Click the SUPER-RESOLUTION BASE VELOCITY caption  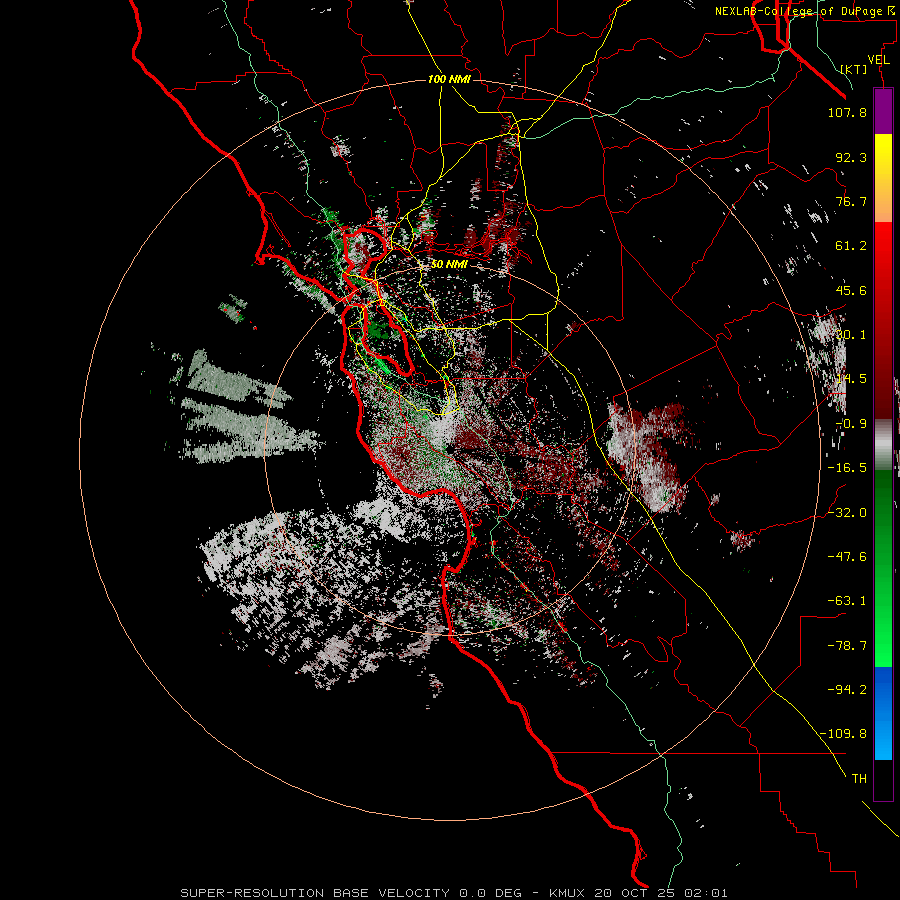[x=315, y=893]
